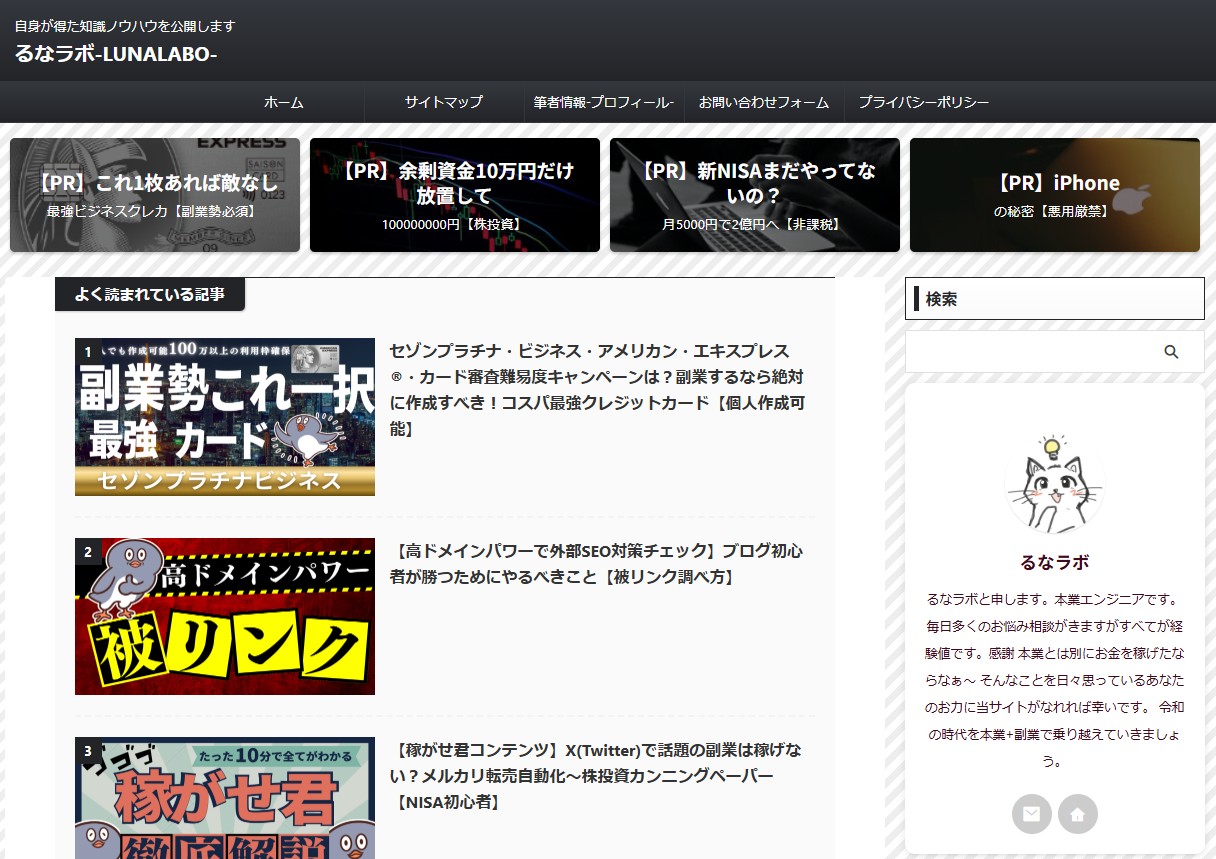Open プライバシーポリシー menu item
The width and height of the screenshot is (1216, 859).
(924, 102)
